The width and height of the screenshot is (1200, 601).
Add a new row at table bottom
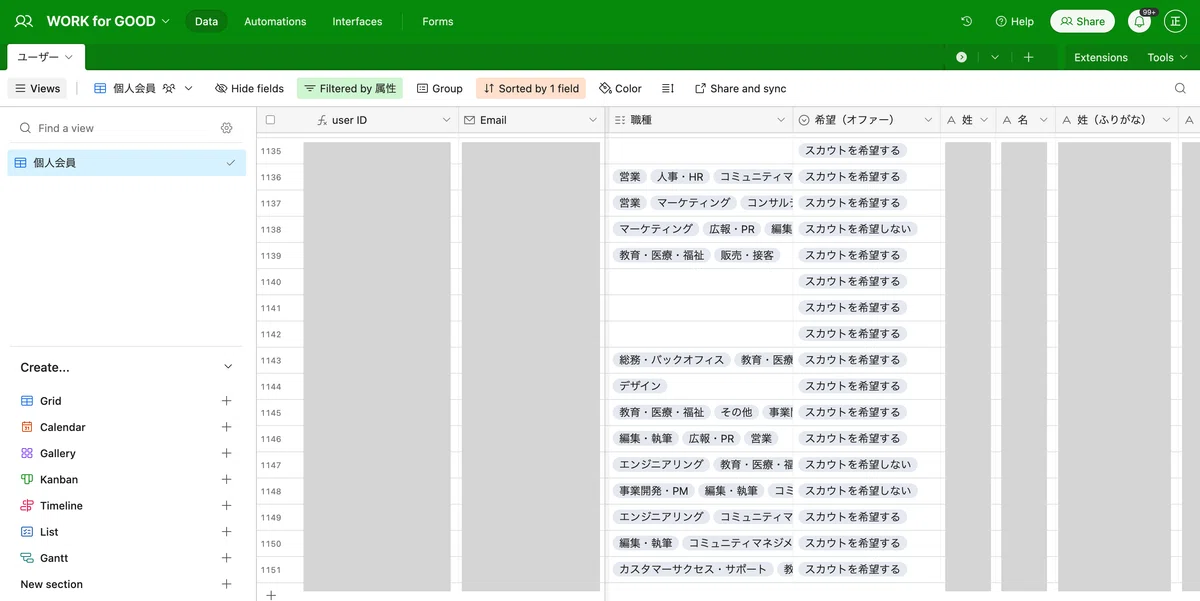pos(270,594)
